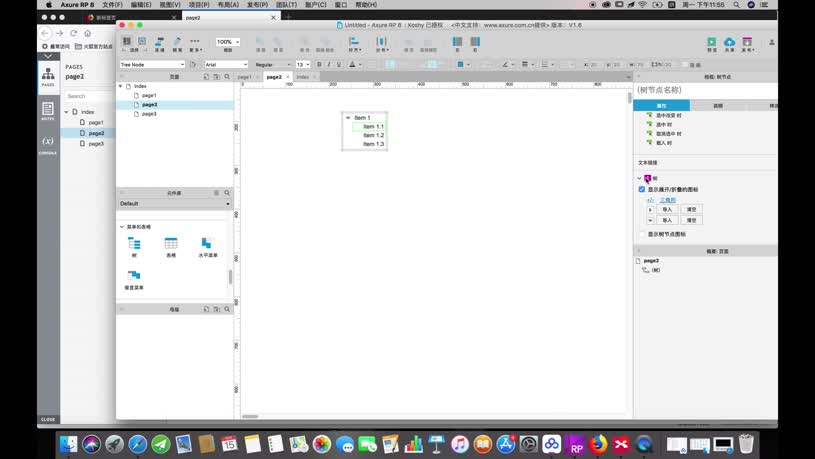Image resolution: width=815 pixels, height=459 pixels.
Task: Click the Distribute toolbar icon
Action: click(x=382, y=42)
